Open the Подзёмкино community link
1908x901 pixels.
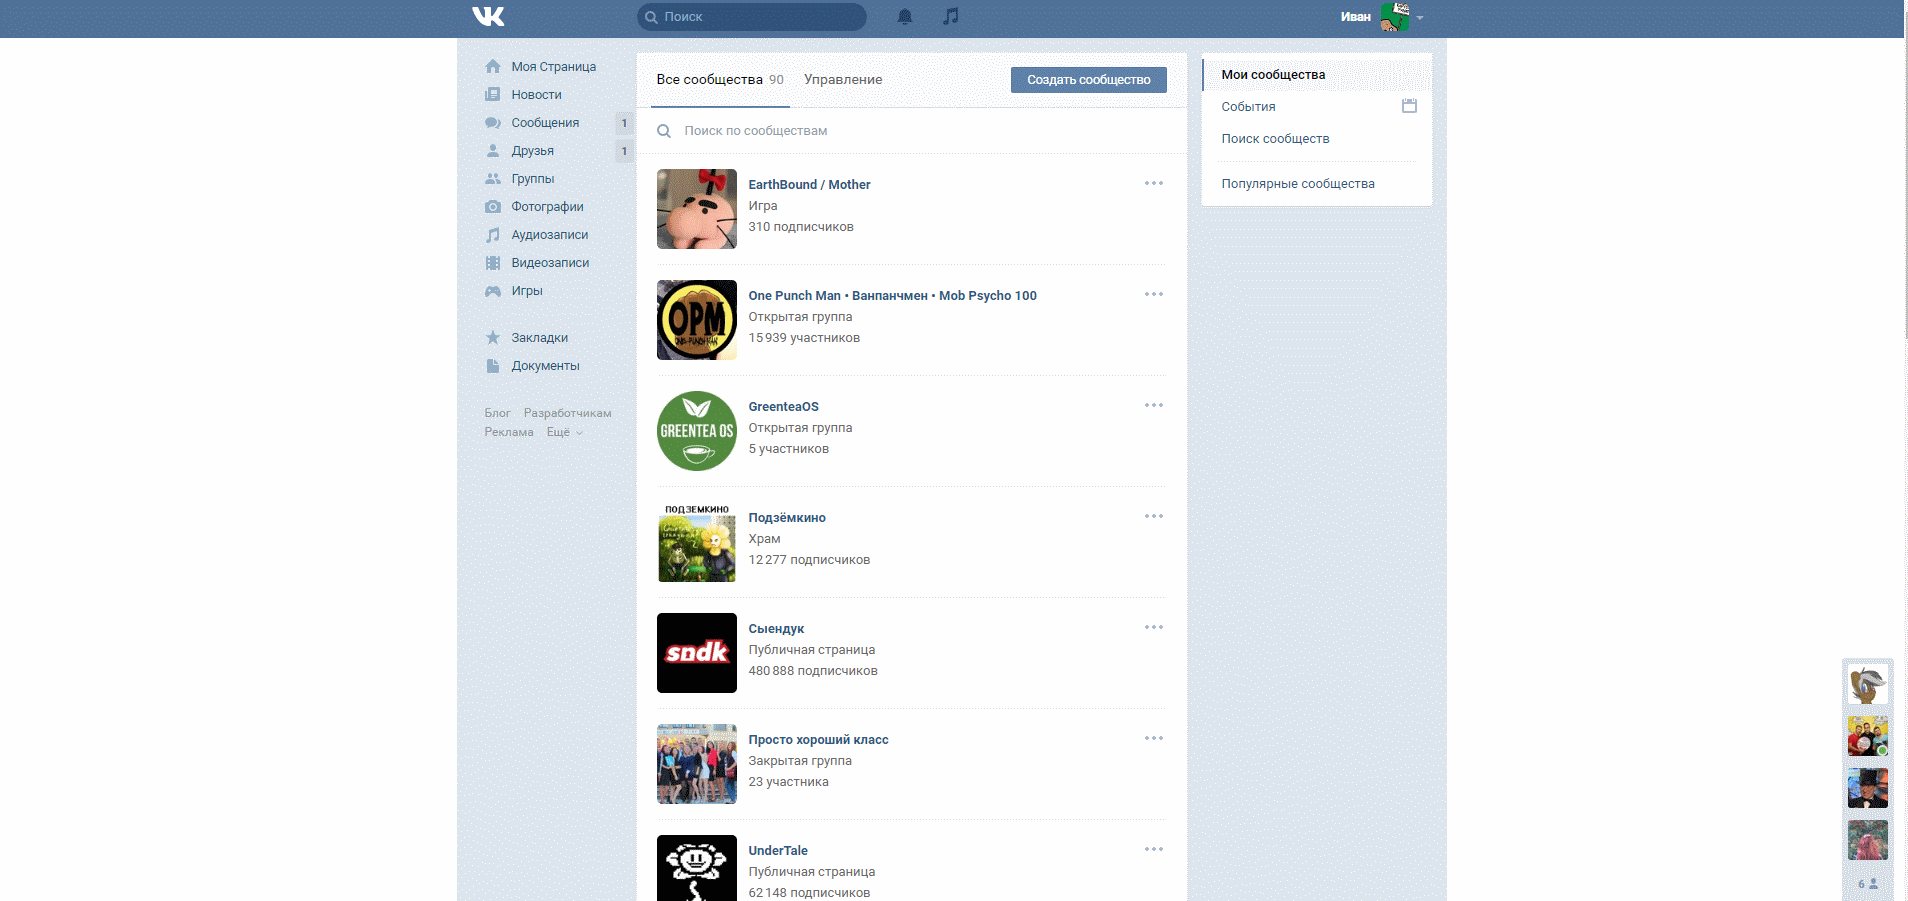(787, 518)
